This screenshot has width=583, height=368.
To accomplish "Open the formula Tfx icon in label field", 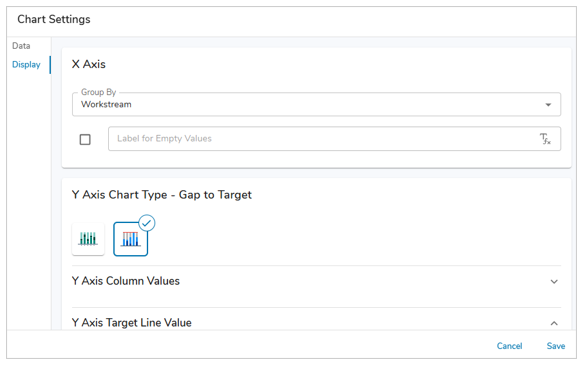I will coord(545,139).
